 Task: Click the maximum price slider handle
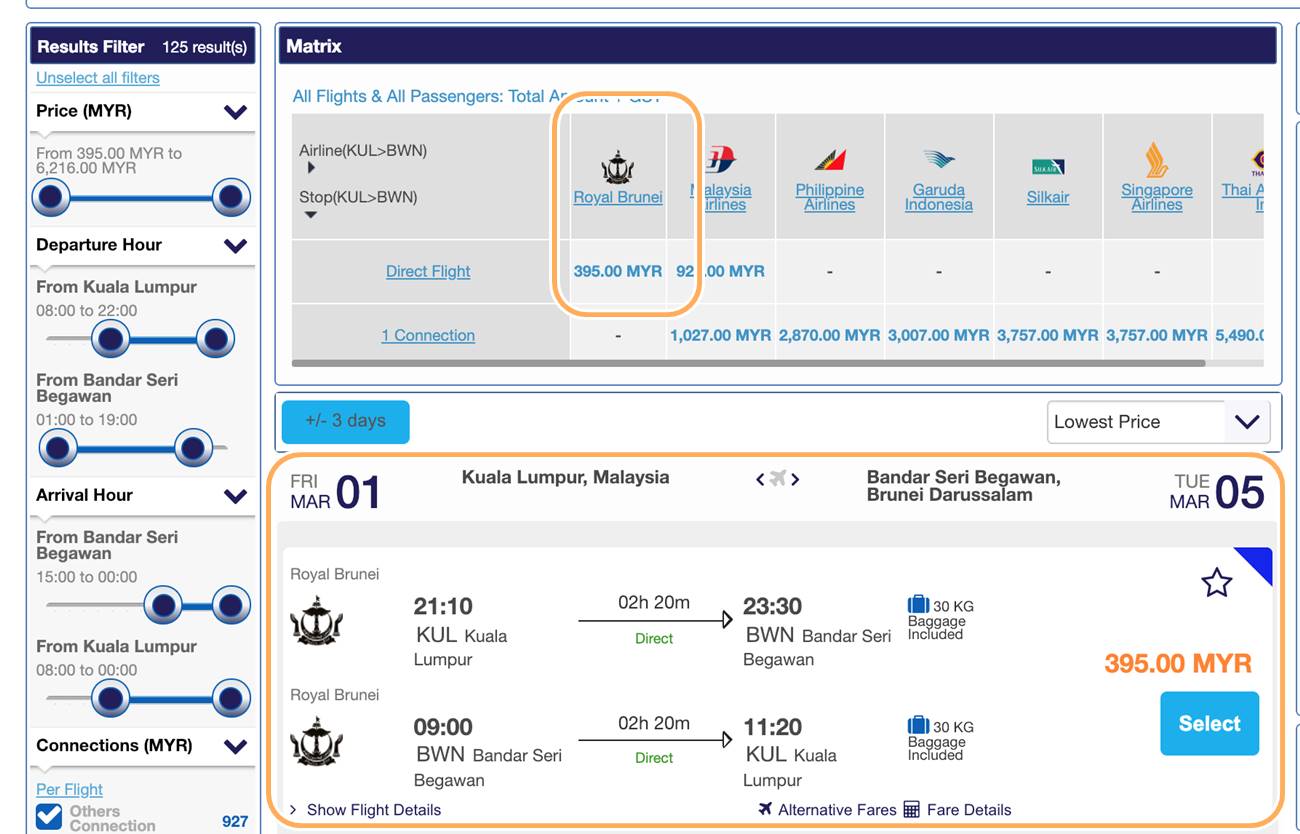click(231, 198)
